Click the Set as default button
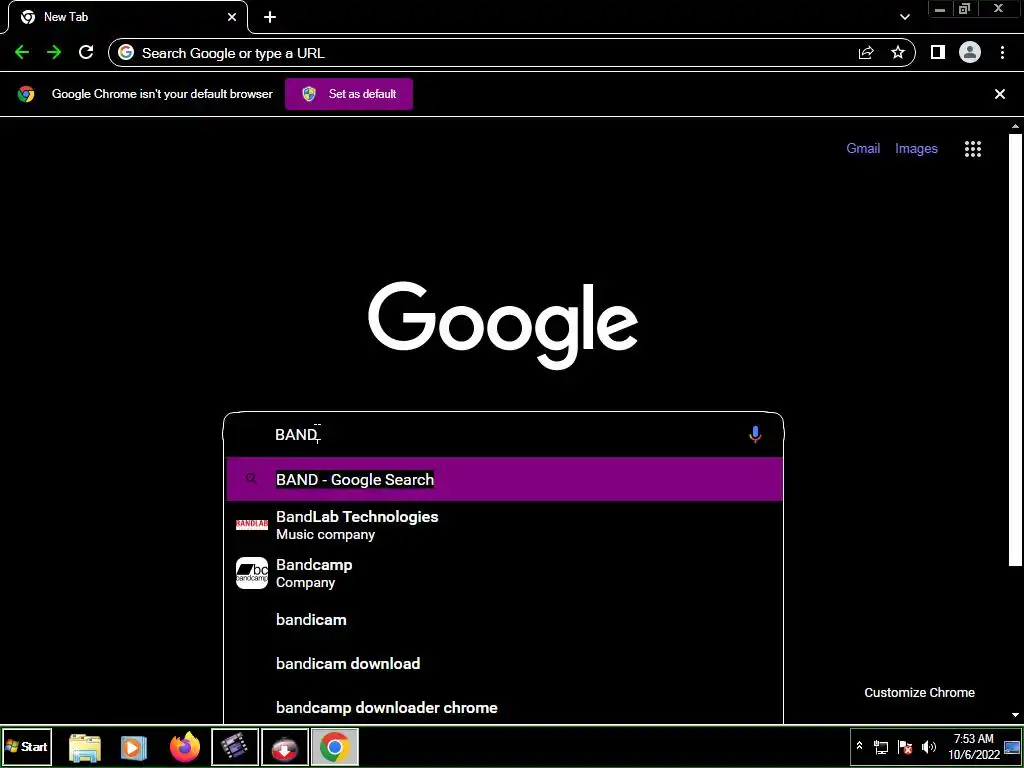 [349, 94]
